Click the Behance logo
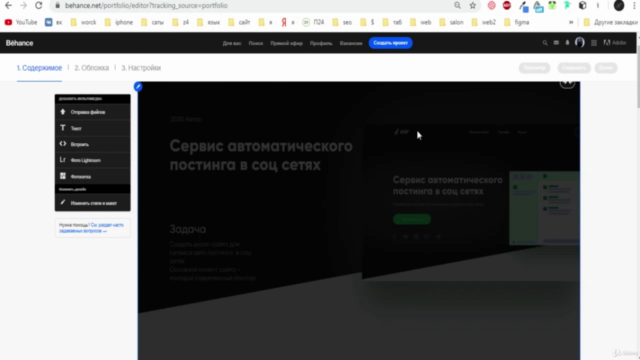This screenshot has width=640, height=360. tap(20, 43)
